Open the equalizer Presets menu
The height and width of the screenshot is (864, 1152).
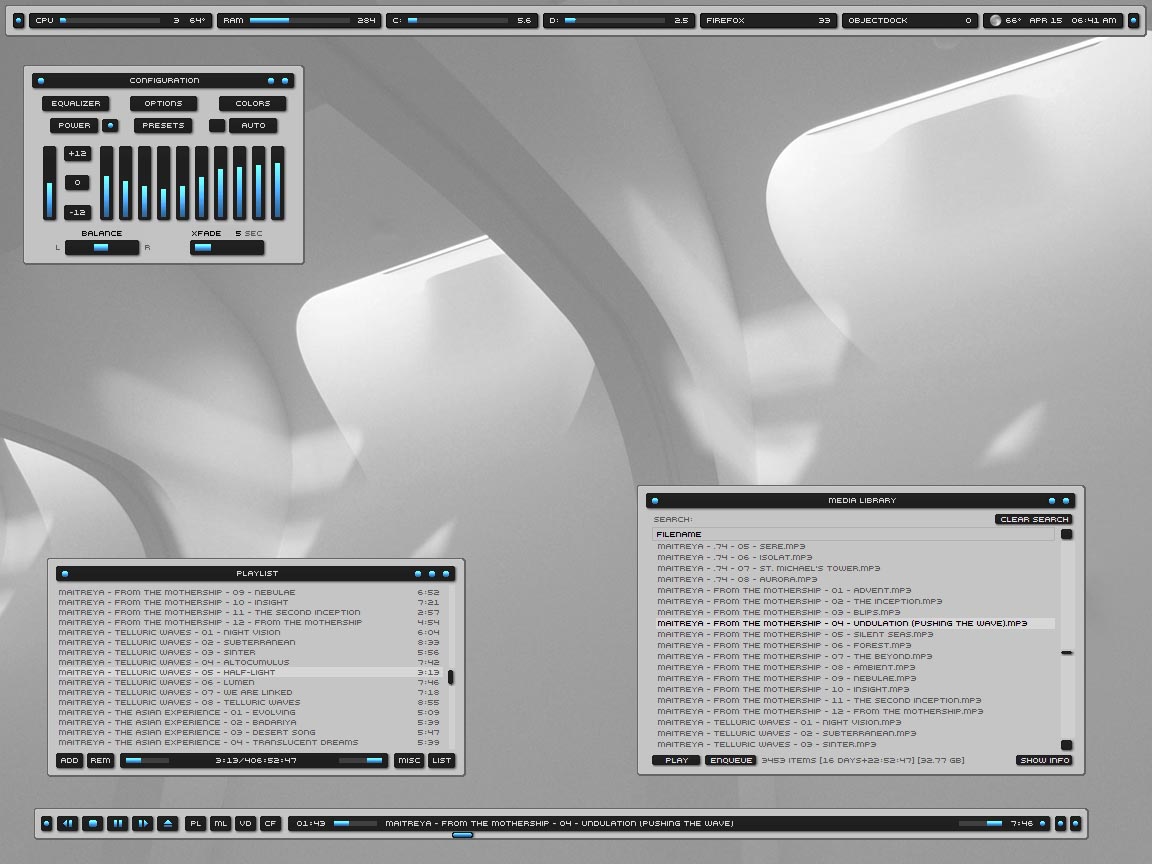[163, 125]
